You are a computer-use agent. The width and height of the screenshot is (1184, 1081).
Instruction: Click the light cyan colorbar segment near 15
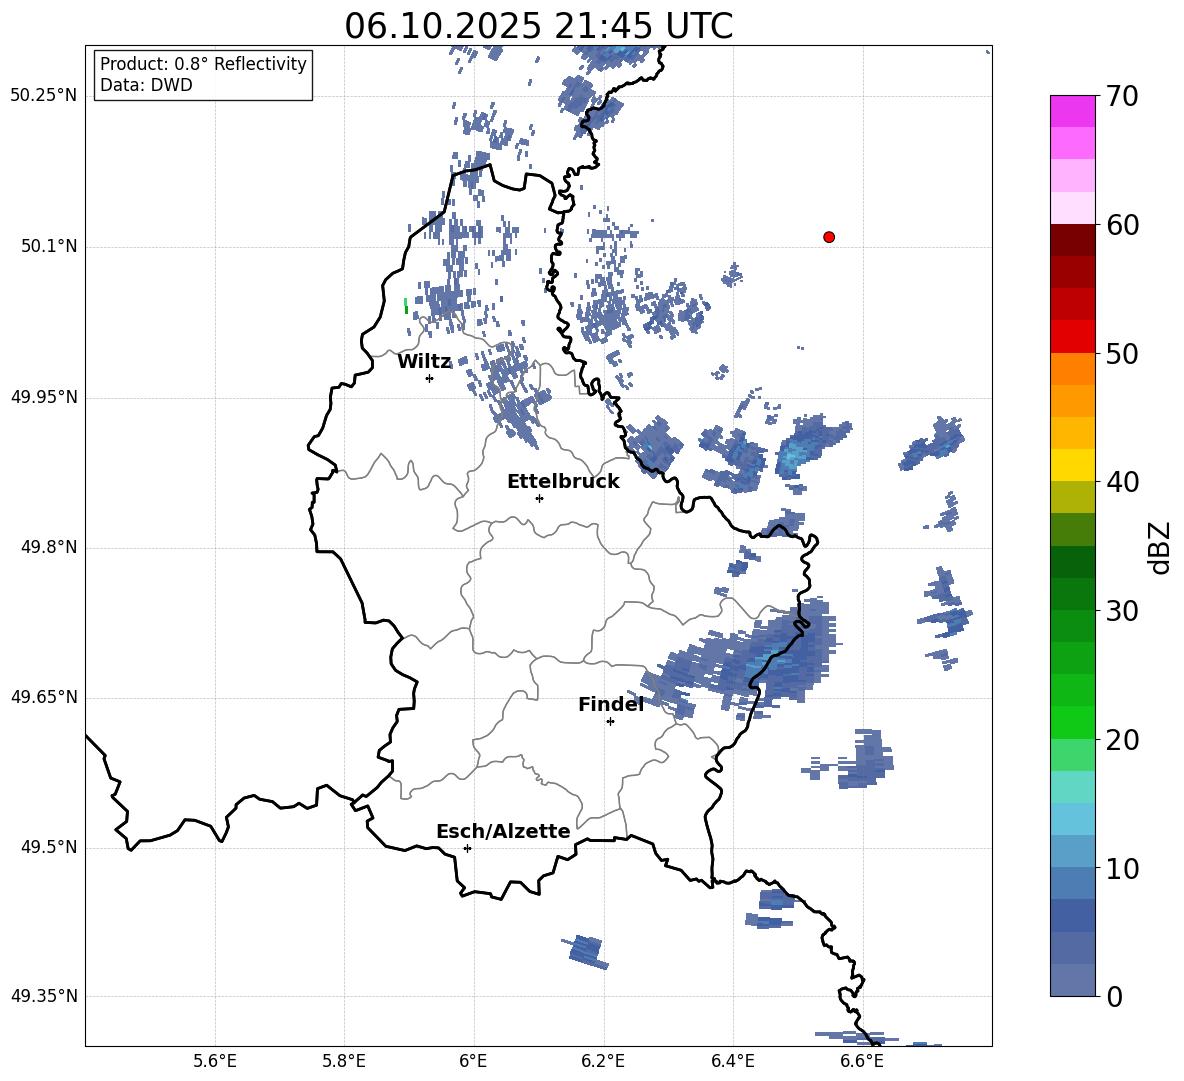(x=1072, y=787)
